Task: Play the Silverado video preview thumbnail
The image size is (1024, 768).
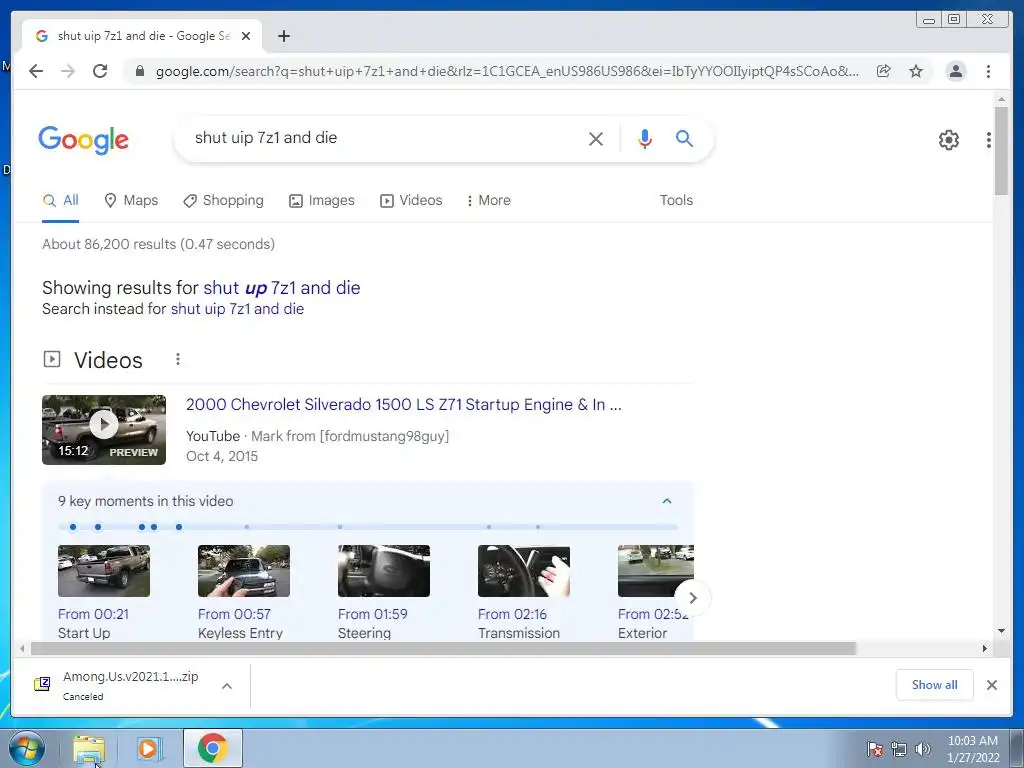Action: (104, 430)
